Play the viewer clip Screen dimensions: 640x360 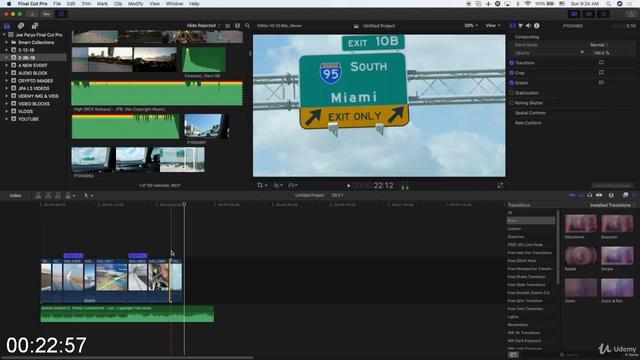coord(349,186)
